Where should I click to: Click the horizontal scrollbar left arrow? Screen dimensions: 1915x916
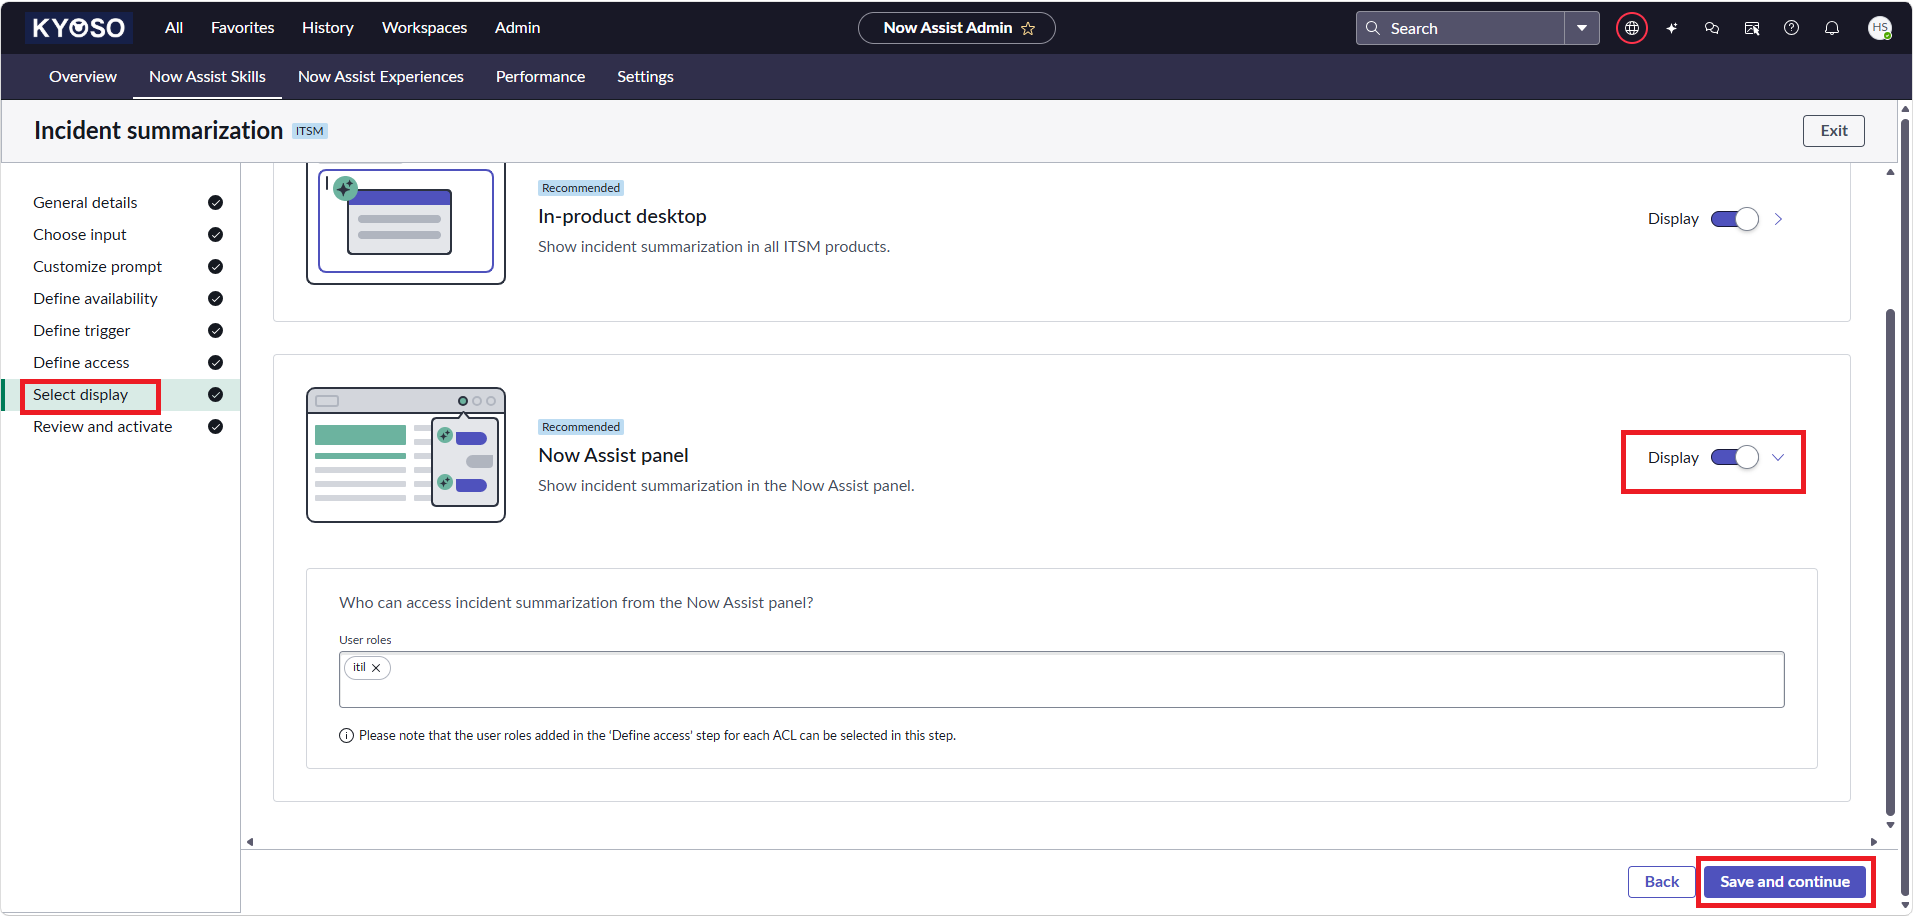tap(250, 842)
